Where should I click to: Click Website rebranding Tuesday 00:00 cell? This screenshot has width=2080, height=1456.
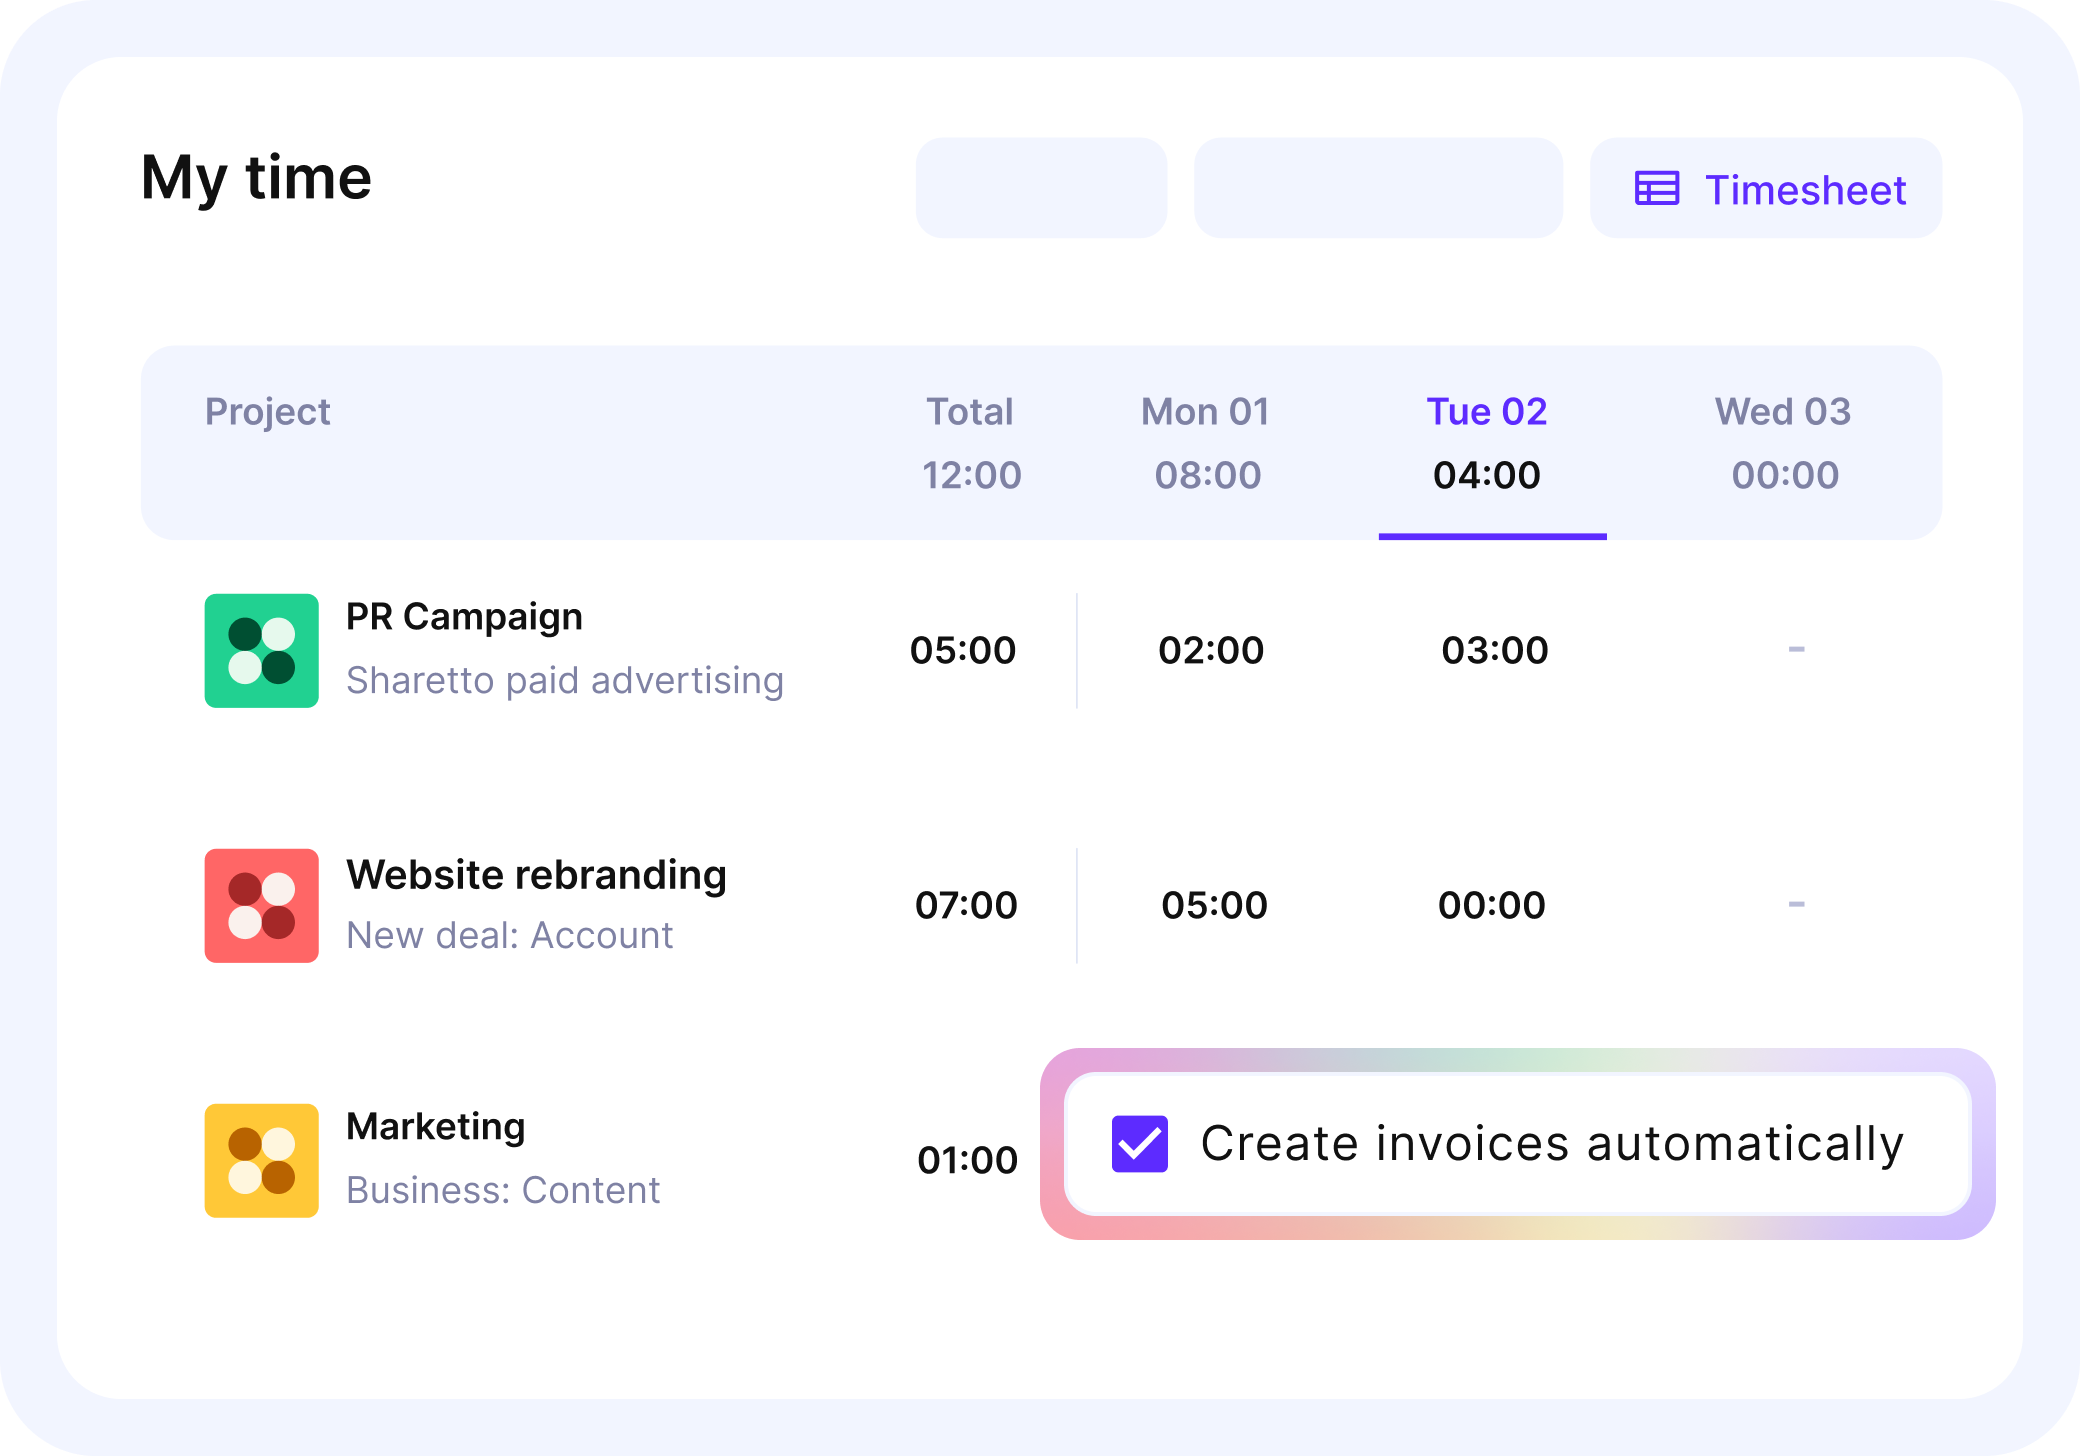click(1491, 906)
